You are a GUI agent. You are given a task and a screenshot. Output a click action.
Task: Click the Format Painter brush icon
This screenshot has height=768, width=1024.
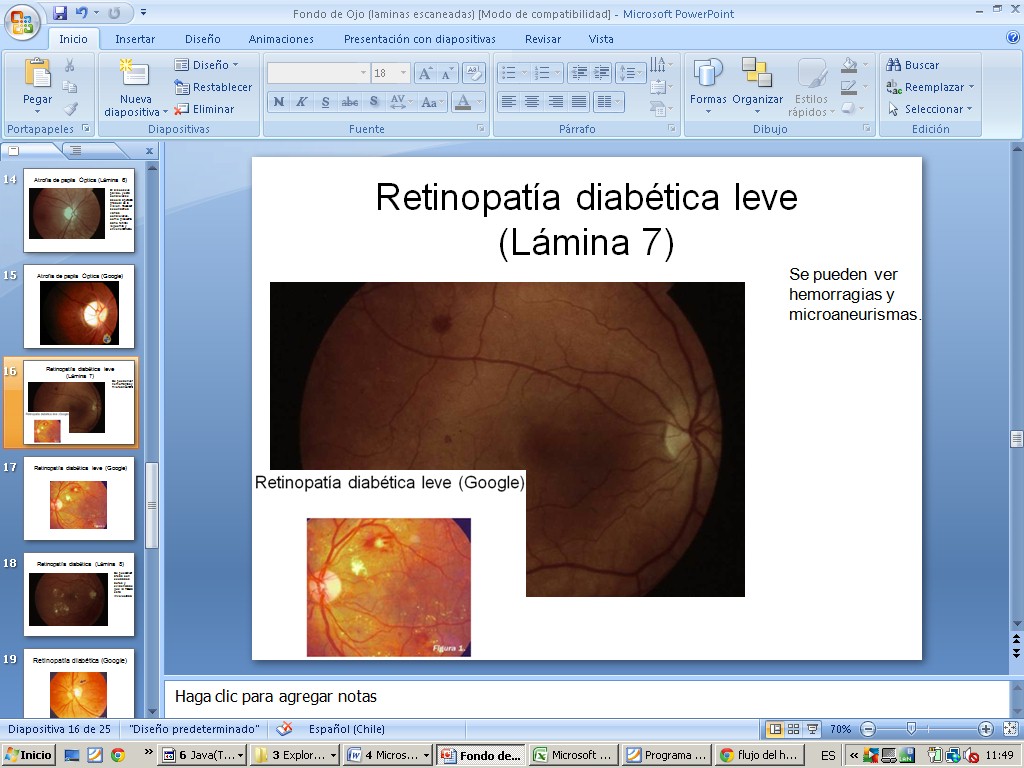tap(70, 109)
